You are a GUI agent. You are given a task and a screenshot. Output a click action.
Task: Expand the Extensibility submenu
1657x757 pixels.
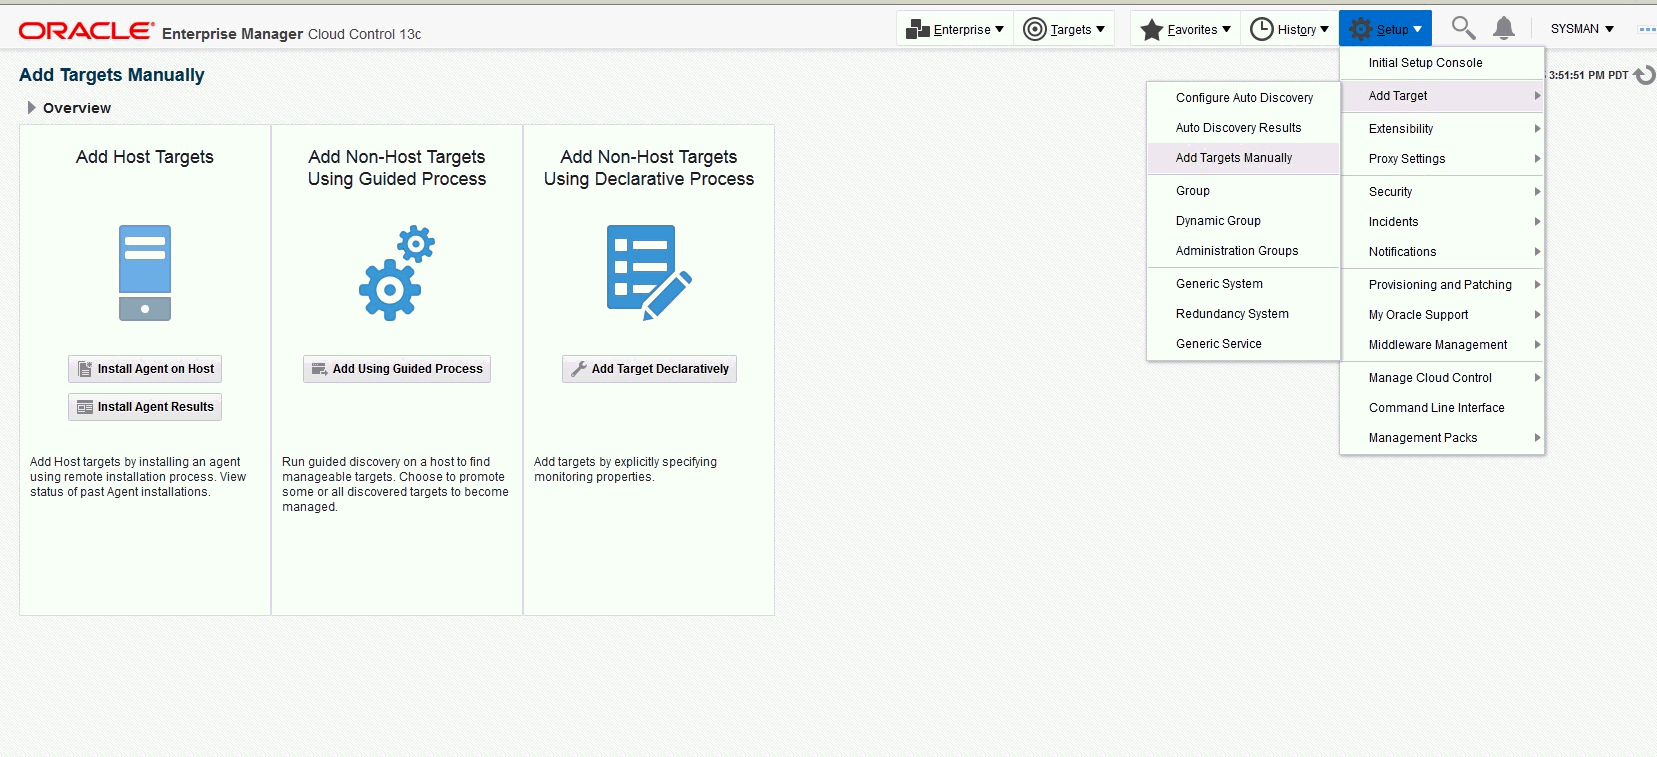(1442, 129)
